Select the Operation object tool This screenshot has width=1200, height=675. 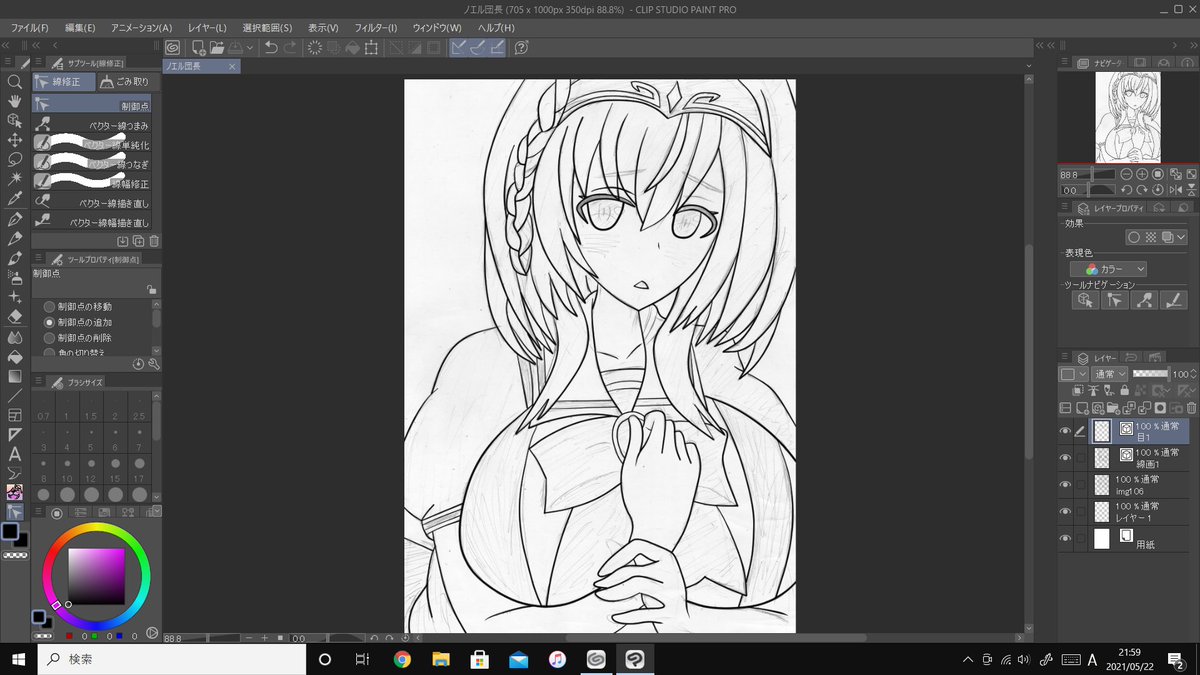[x=15, y=121]
